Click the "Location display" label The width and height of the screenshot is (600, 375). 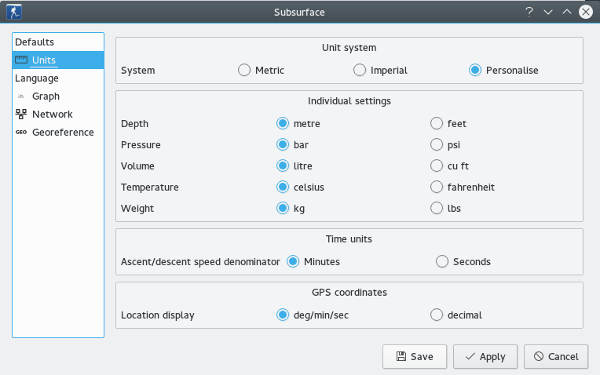pos(158,315)
